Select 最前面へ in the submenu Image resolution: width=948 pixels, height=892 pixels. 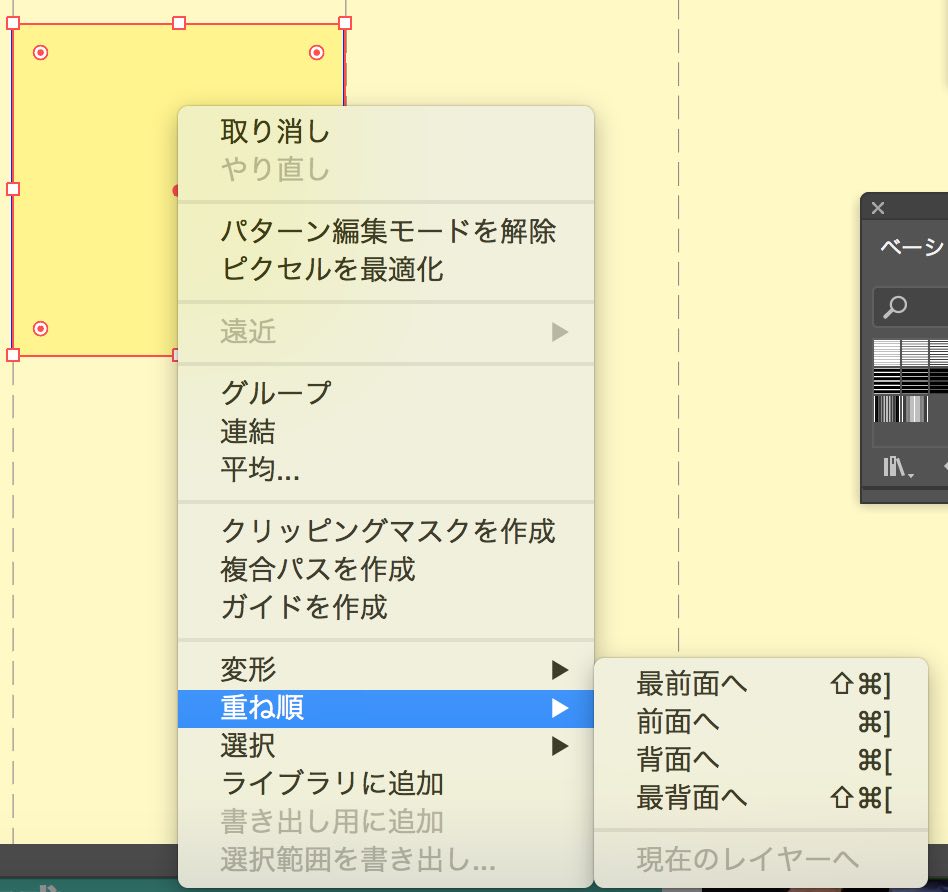[x=761, y=684]
